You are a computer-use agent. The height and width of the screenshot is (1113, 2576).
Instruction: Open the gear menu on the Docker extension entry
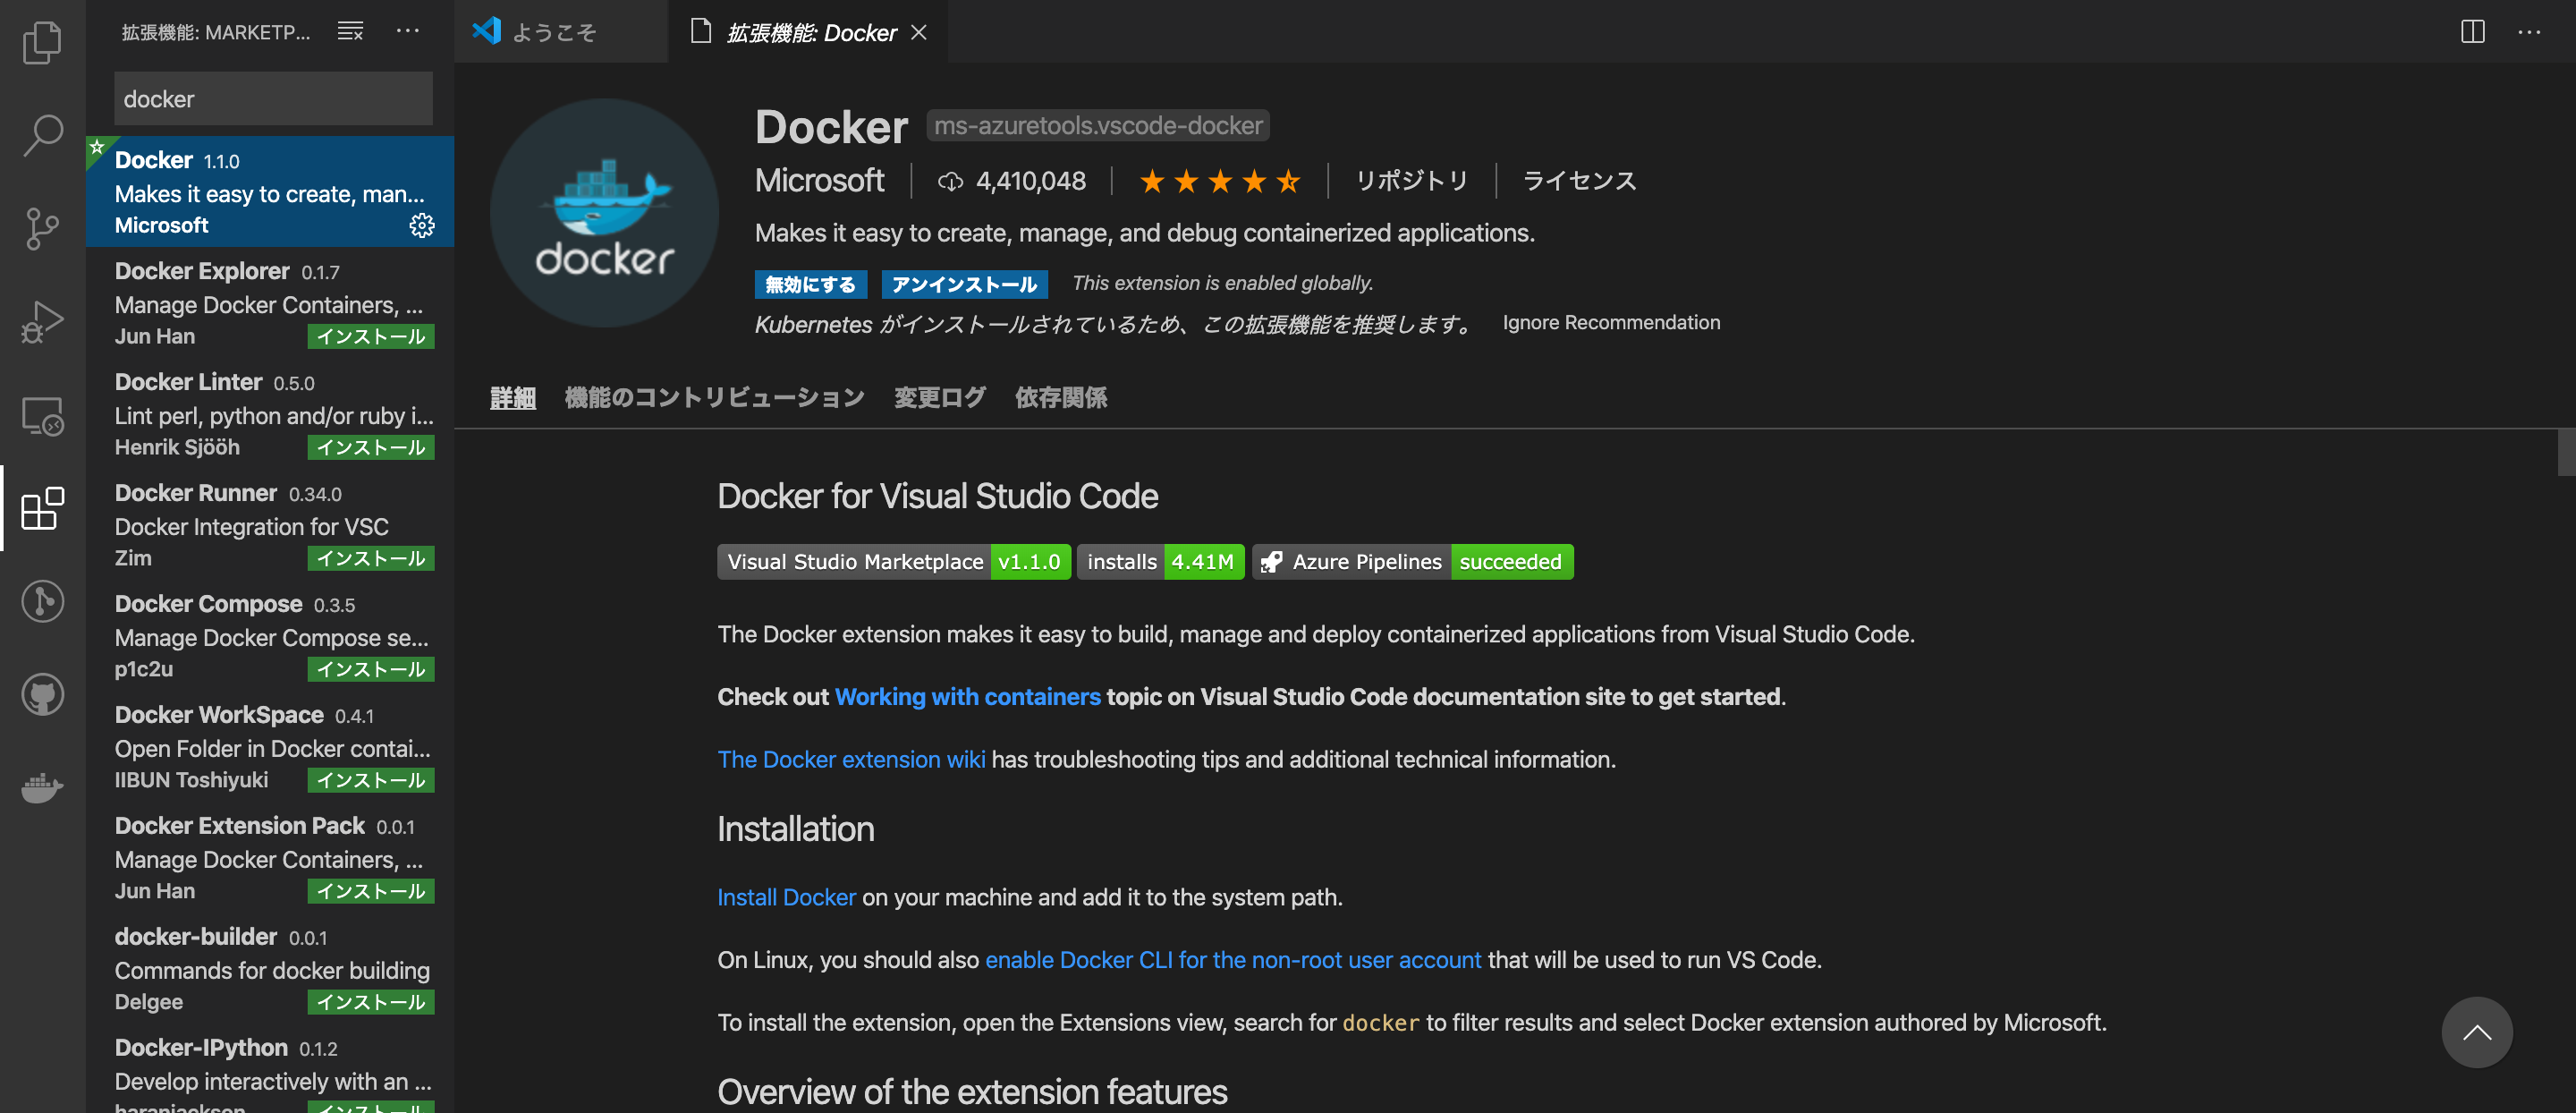(x=422, y=227)
